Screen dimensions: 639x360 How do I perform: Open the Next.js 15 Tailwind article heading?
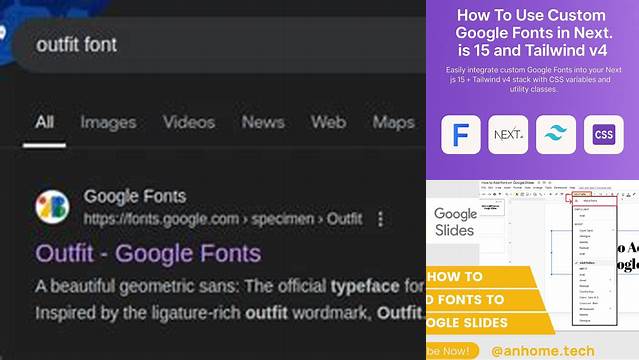tap(532, 33)
